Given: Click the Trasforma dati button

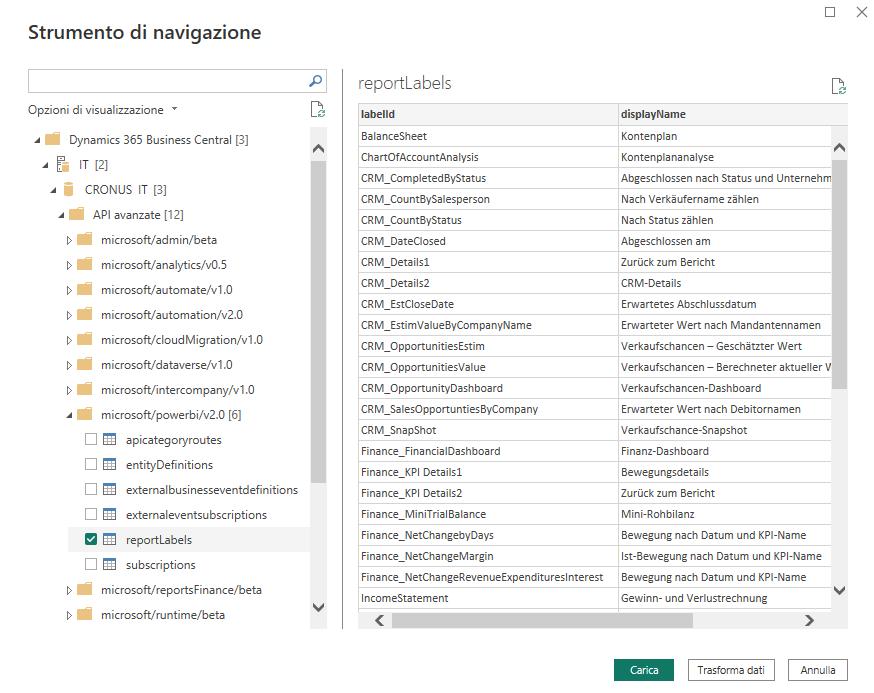Looking at the screenshot, I should (x=731, y=670).
